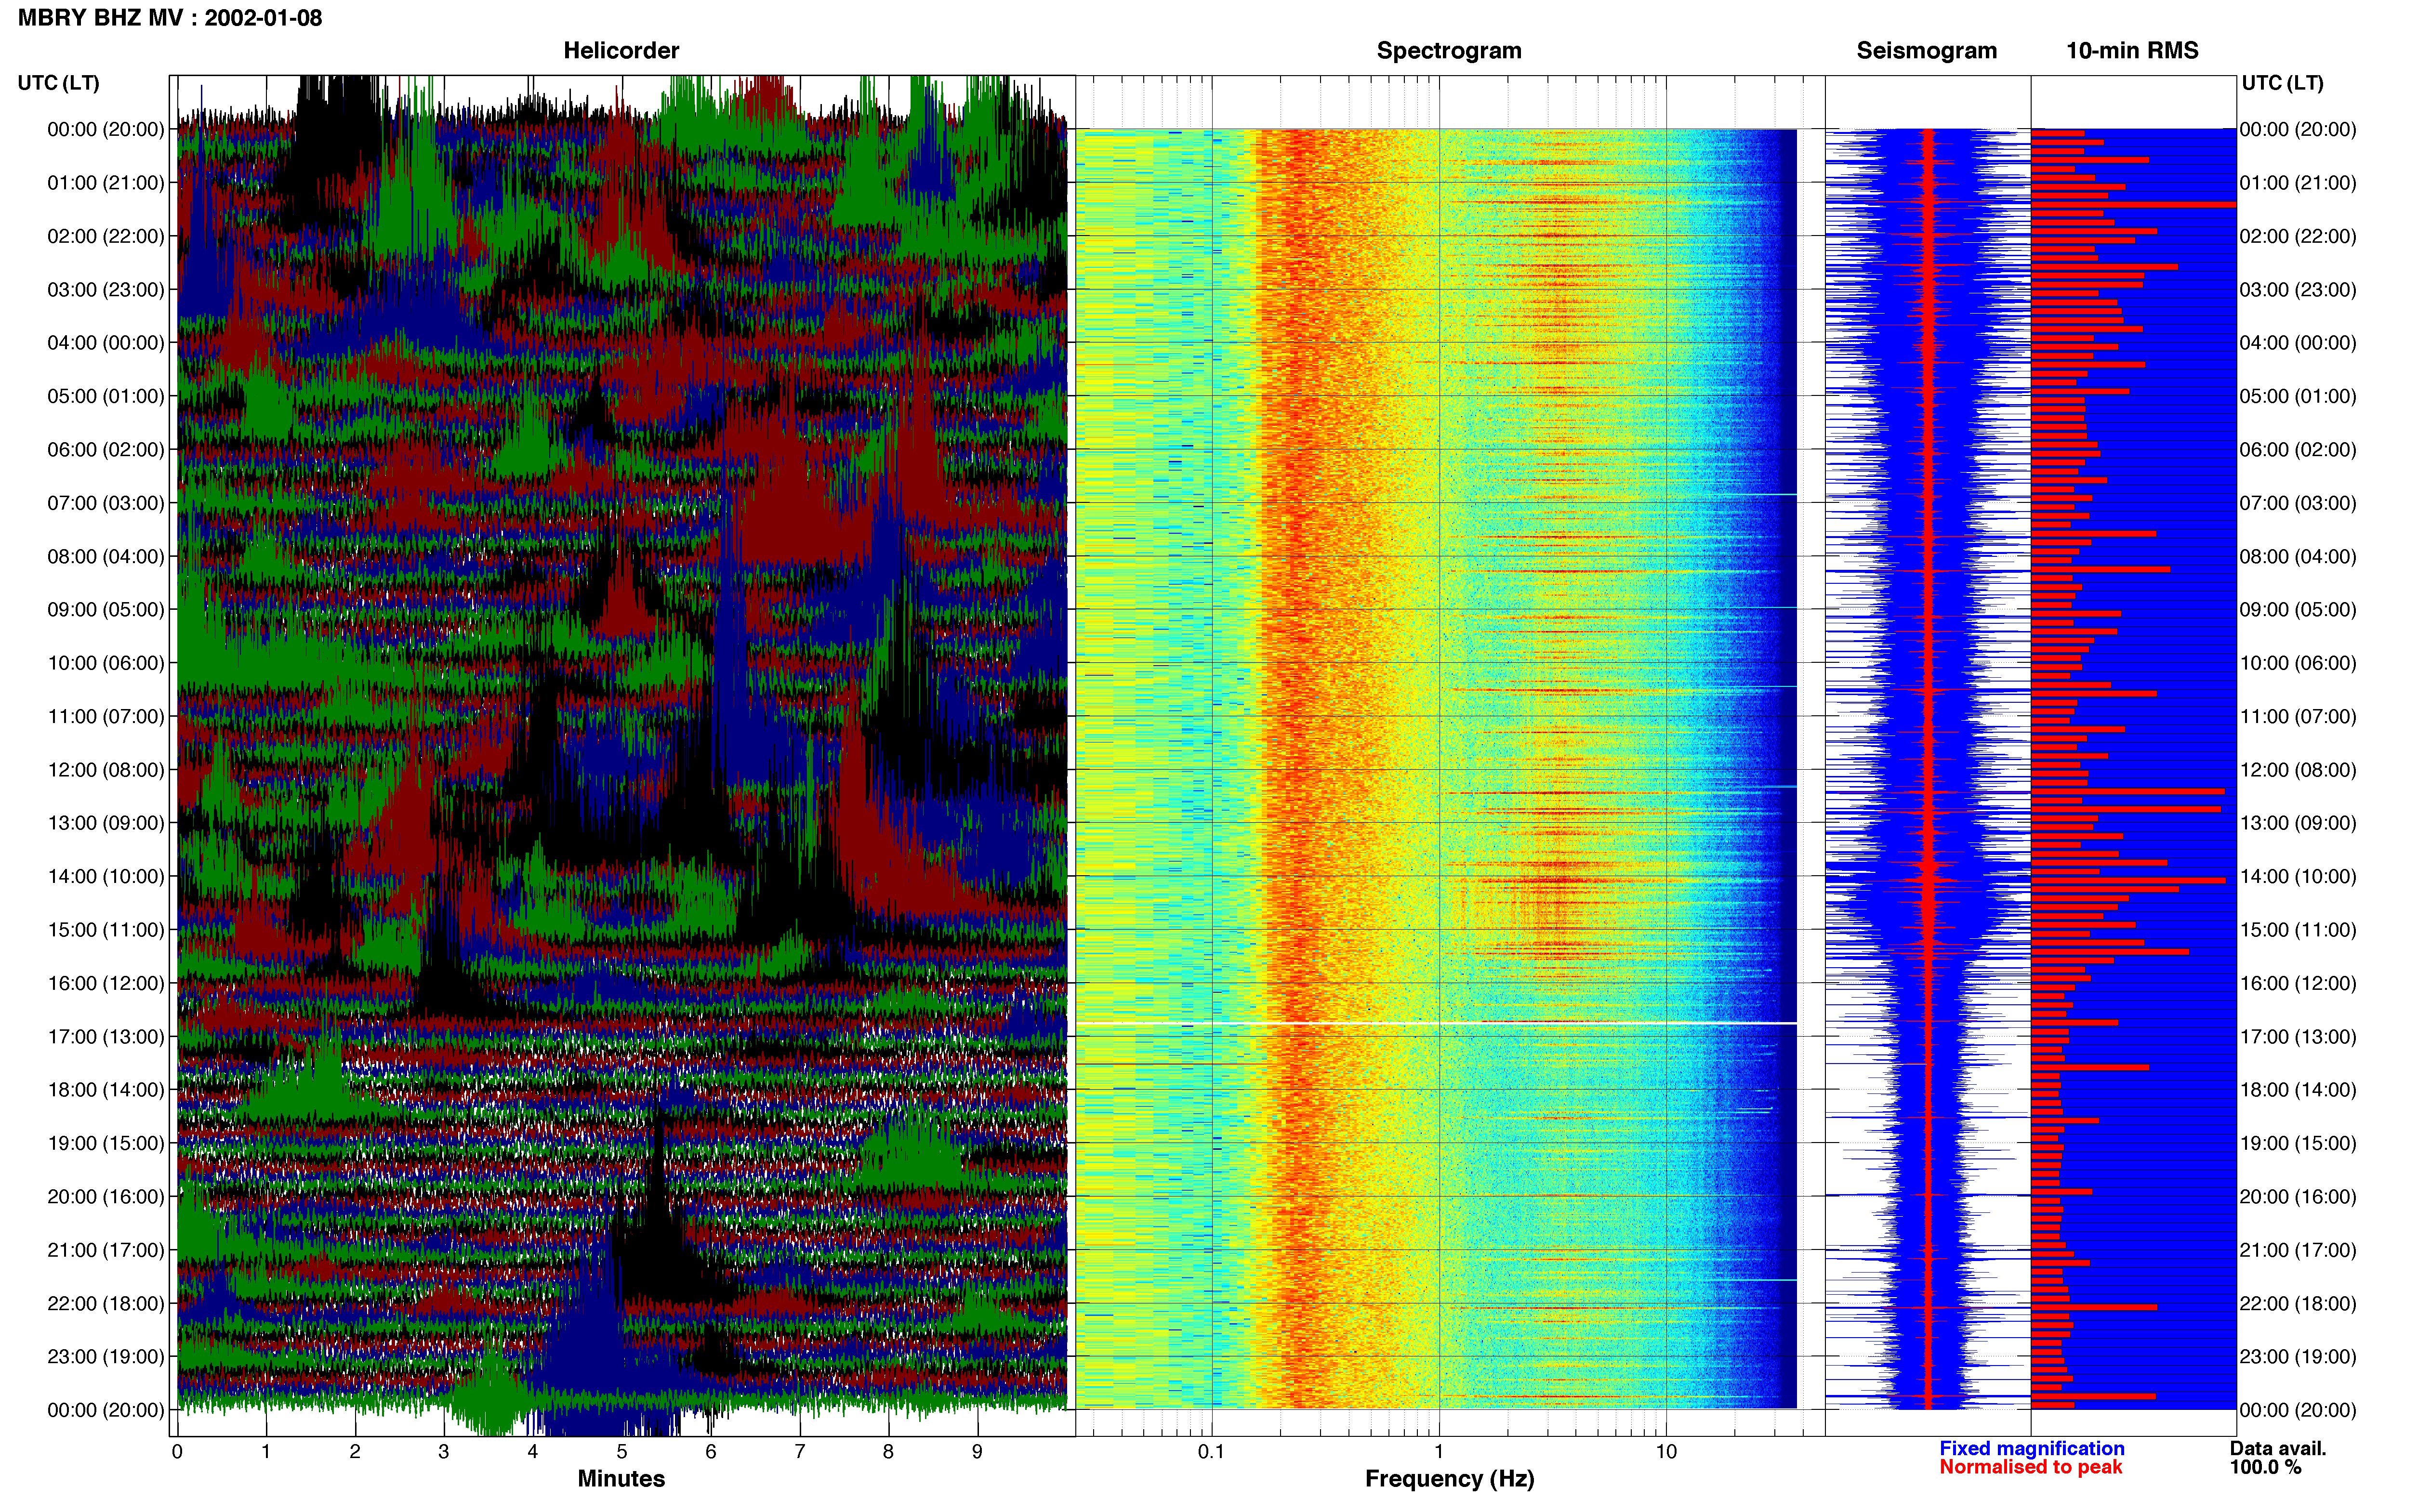Click the 16:00 (12:00) label beside the RMS panel
The width and height of the screenshot is (2418, 1512).
[2298, 984]
